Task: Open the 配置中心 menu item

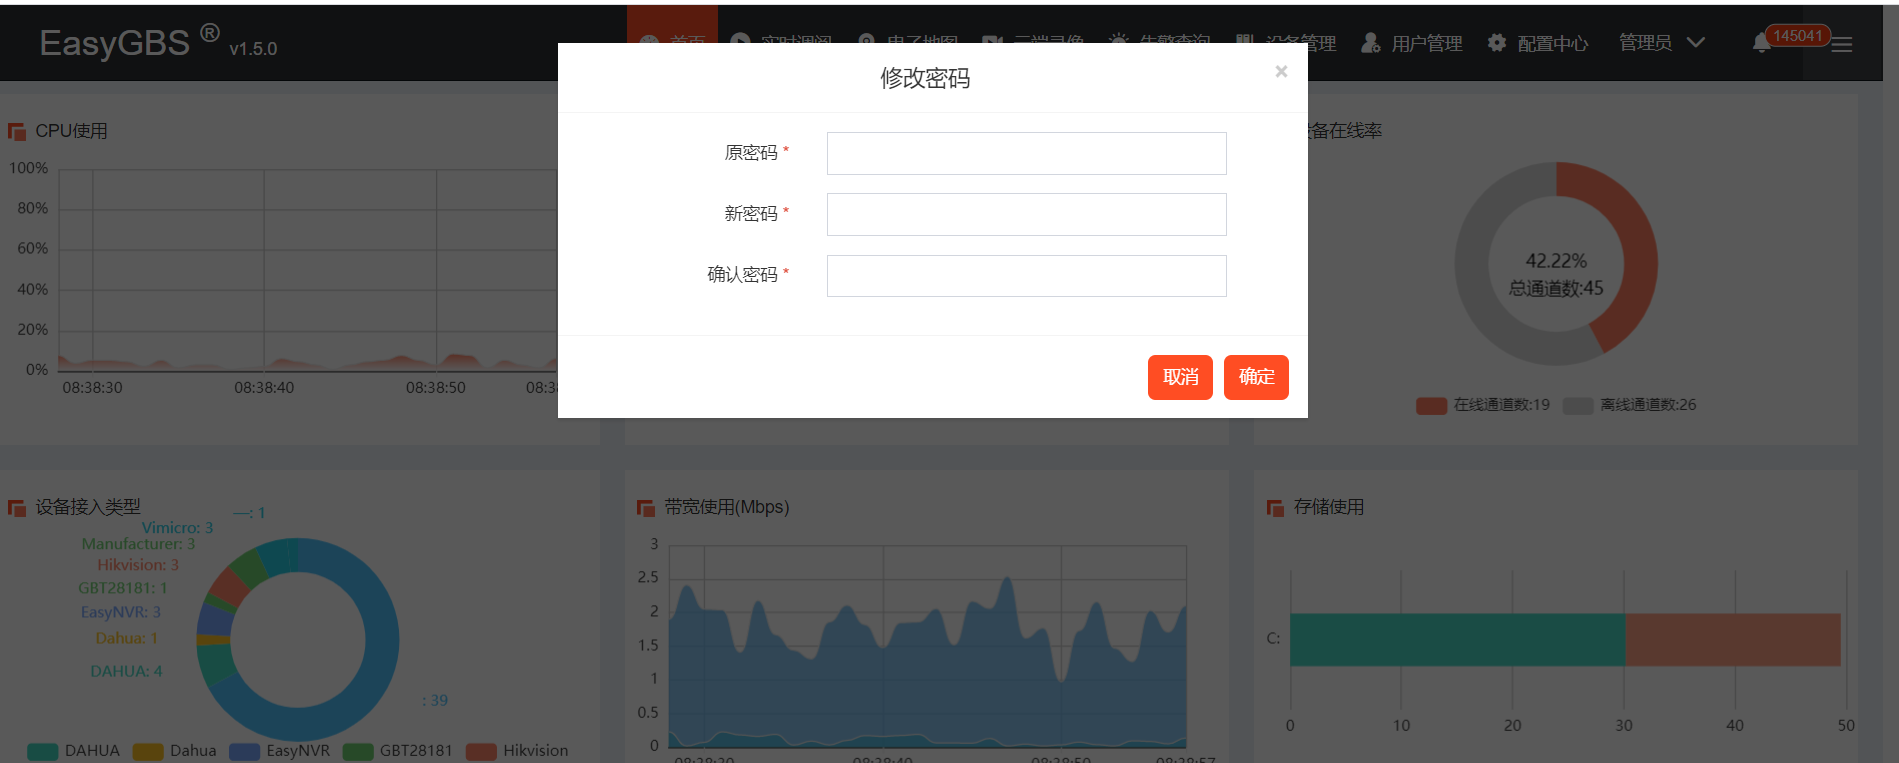Action: 1538,43
